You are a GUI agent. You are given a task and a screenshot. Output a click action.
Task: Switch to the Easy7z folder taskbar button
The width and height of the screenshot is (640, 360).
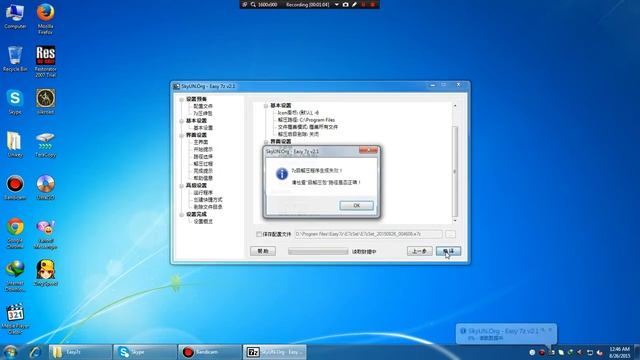coord(80,352)
